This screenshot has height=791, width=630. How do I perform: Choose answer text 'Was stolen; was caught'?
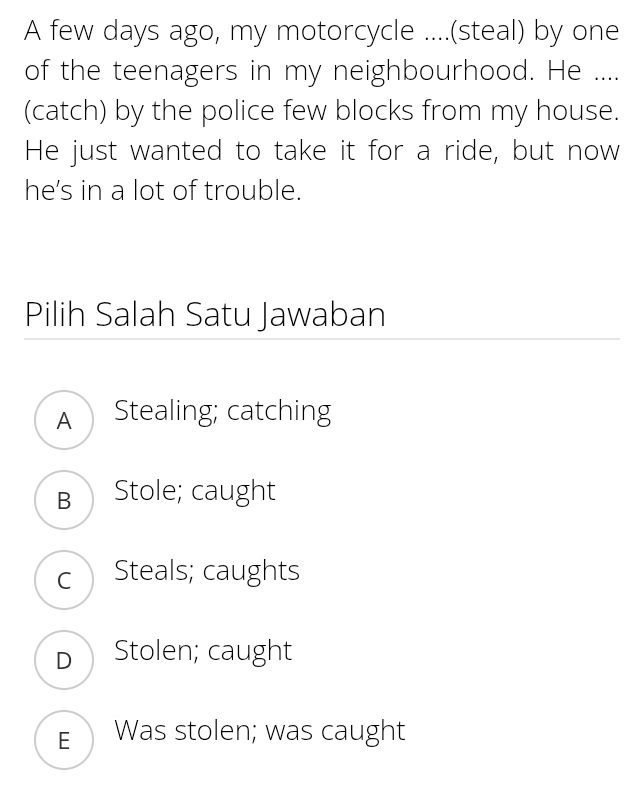point(260,731)
